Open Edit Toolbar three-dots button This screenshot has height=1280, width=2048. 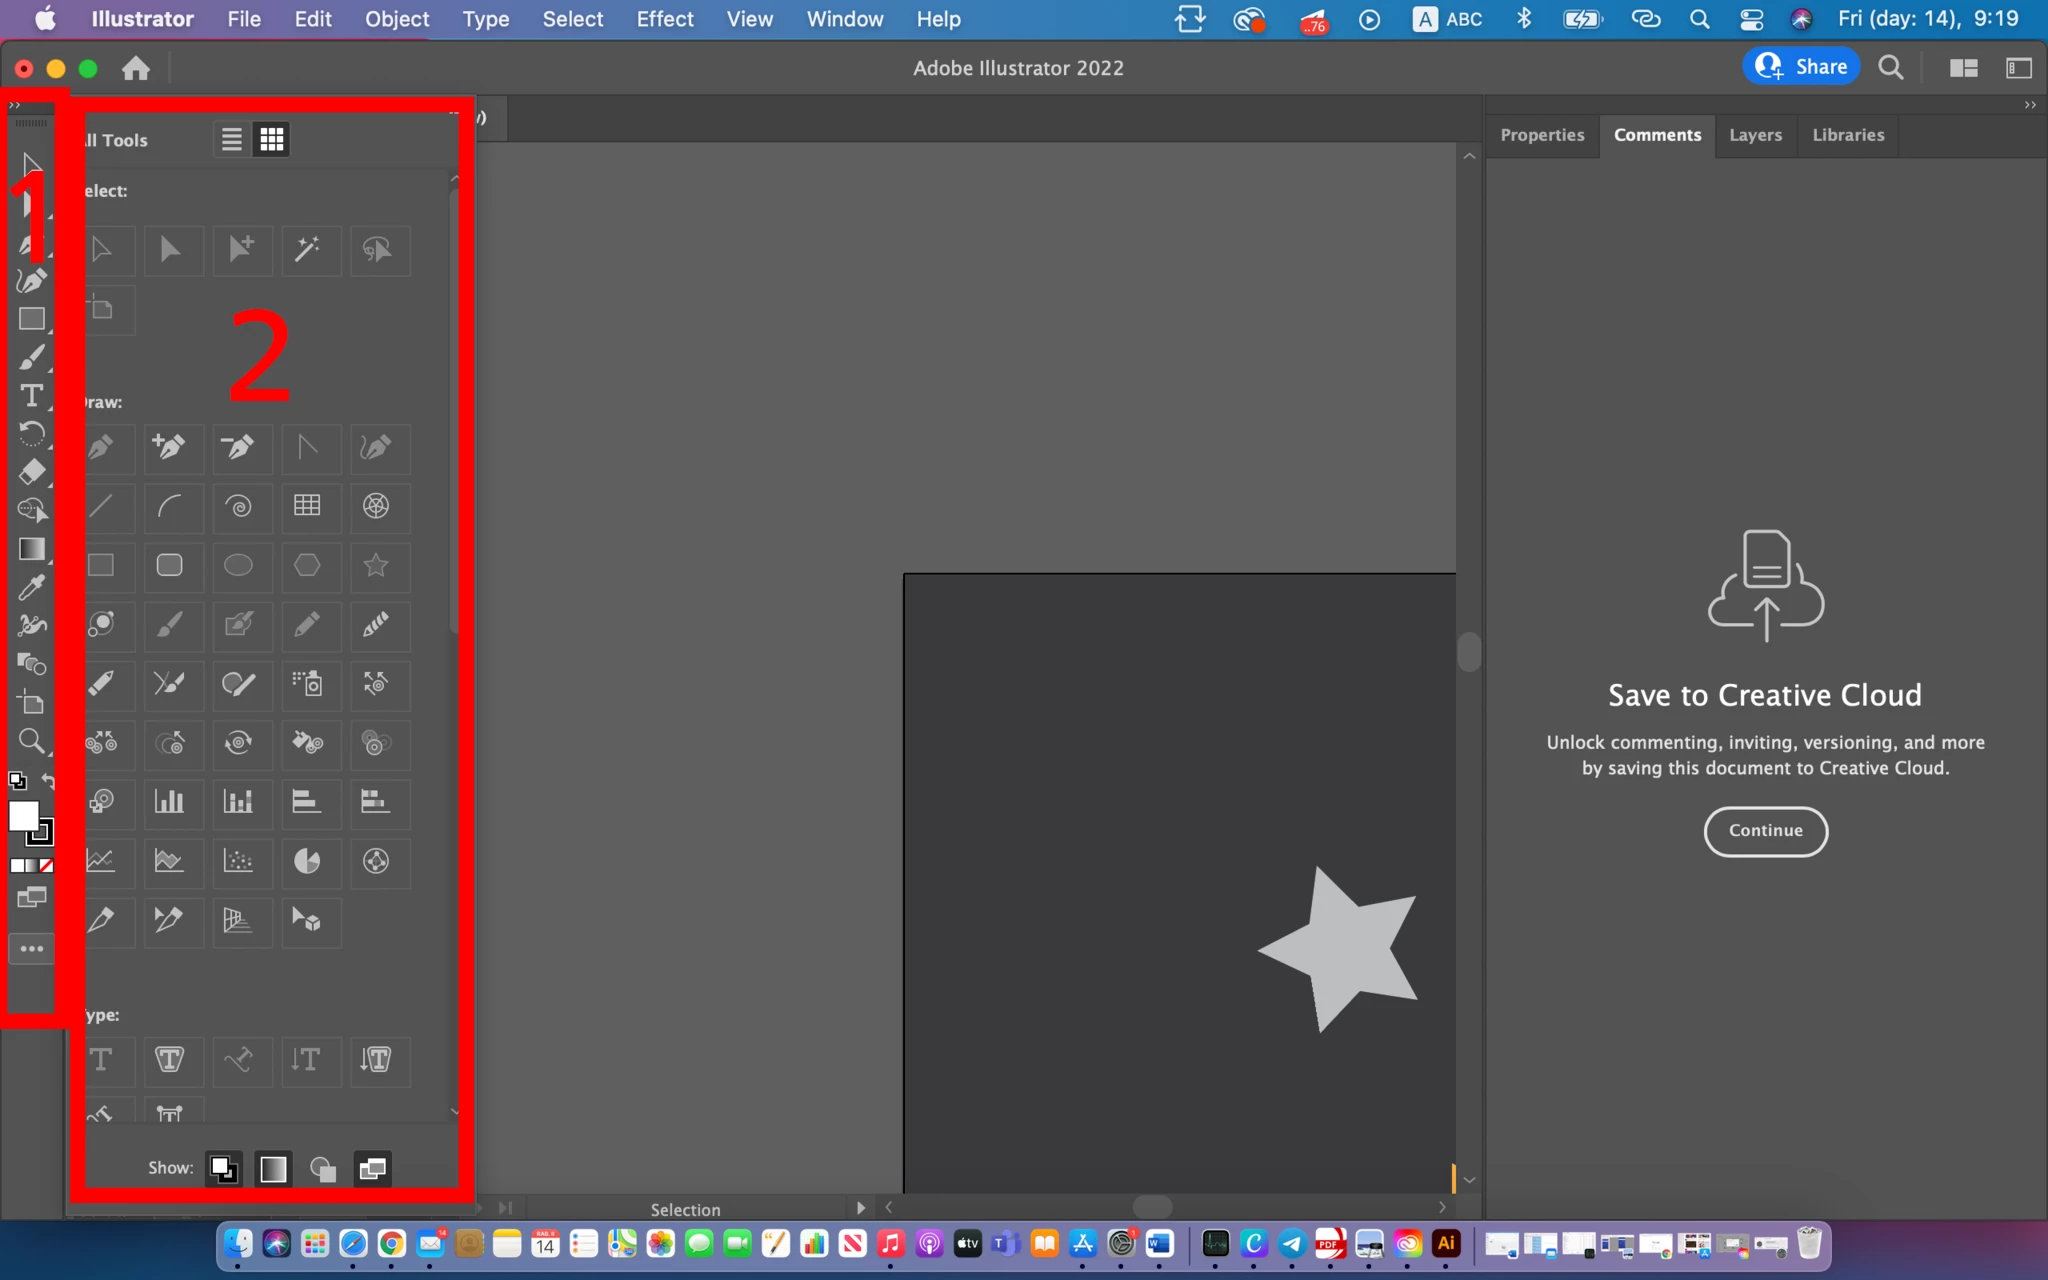31,948
